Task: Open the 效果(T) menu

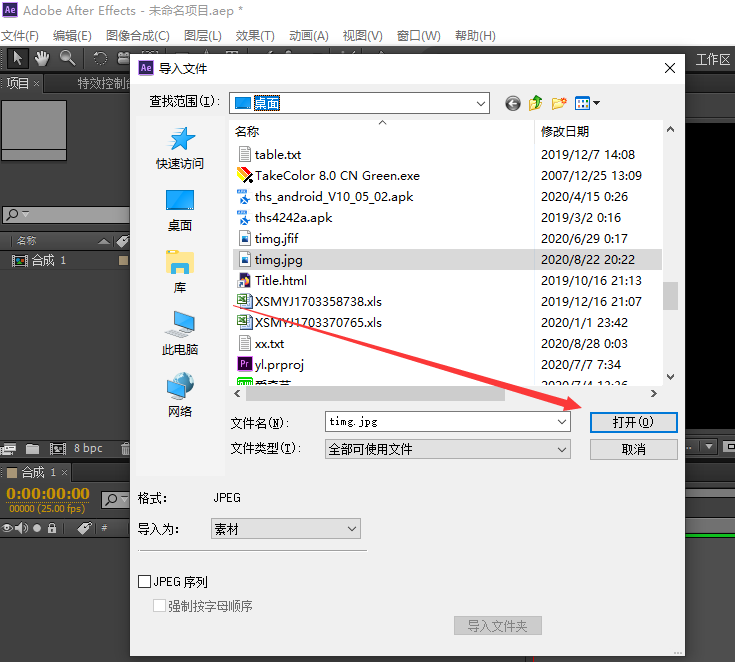Action: point(255,36)
